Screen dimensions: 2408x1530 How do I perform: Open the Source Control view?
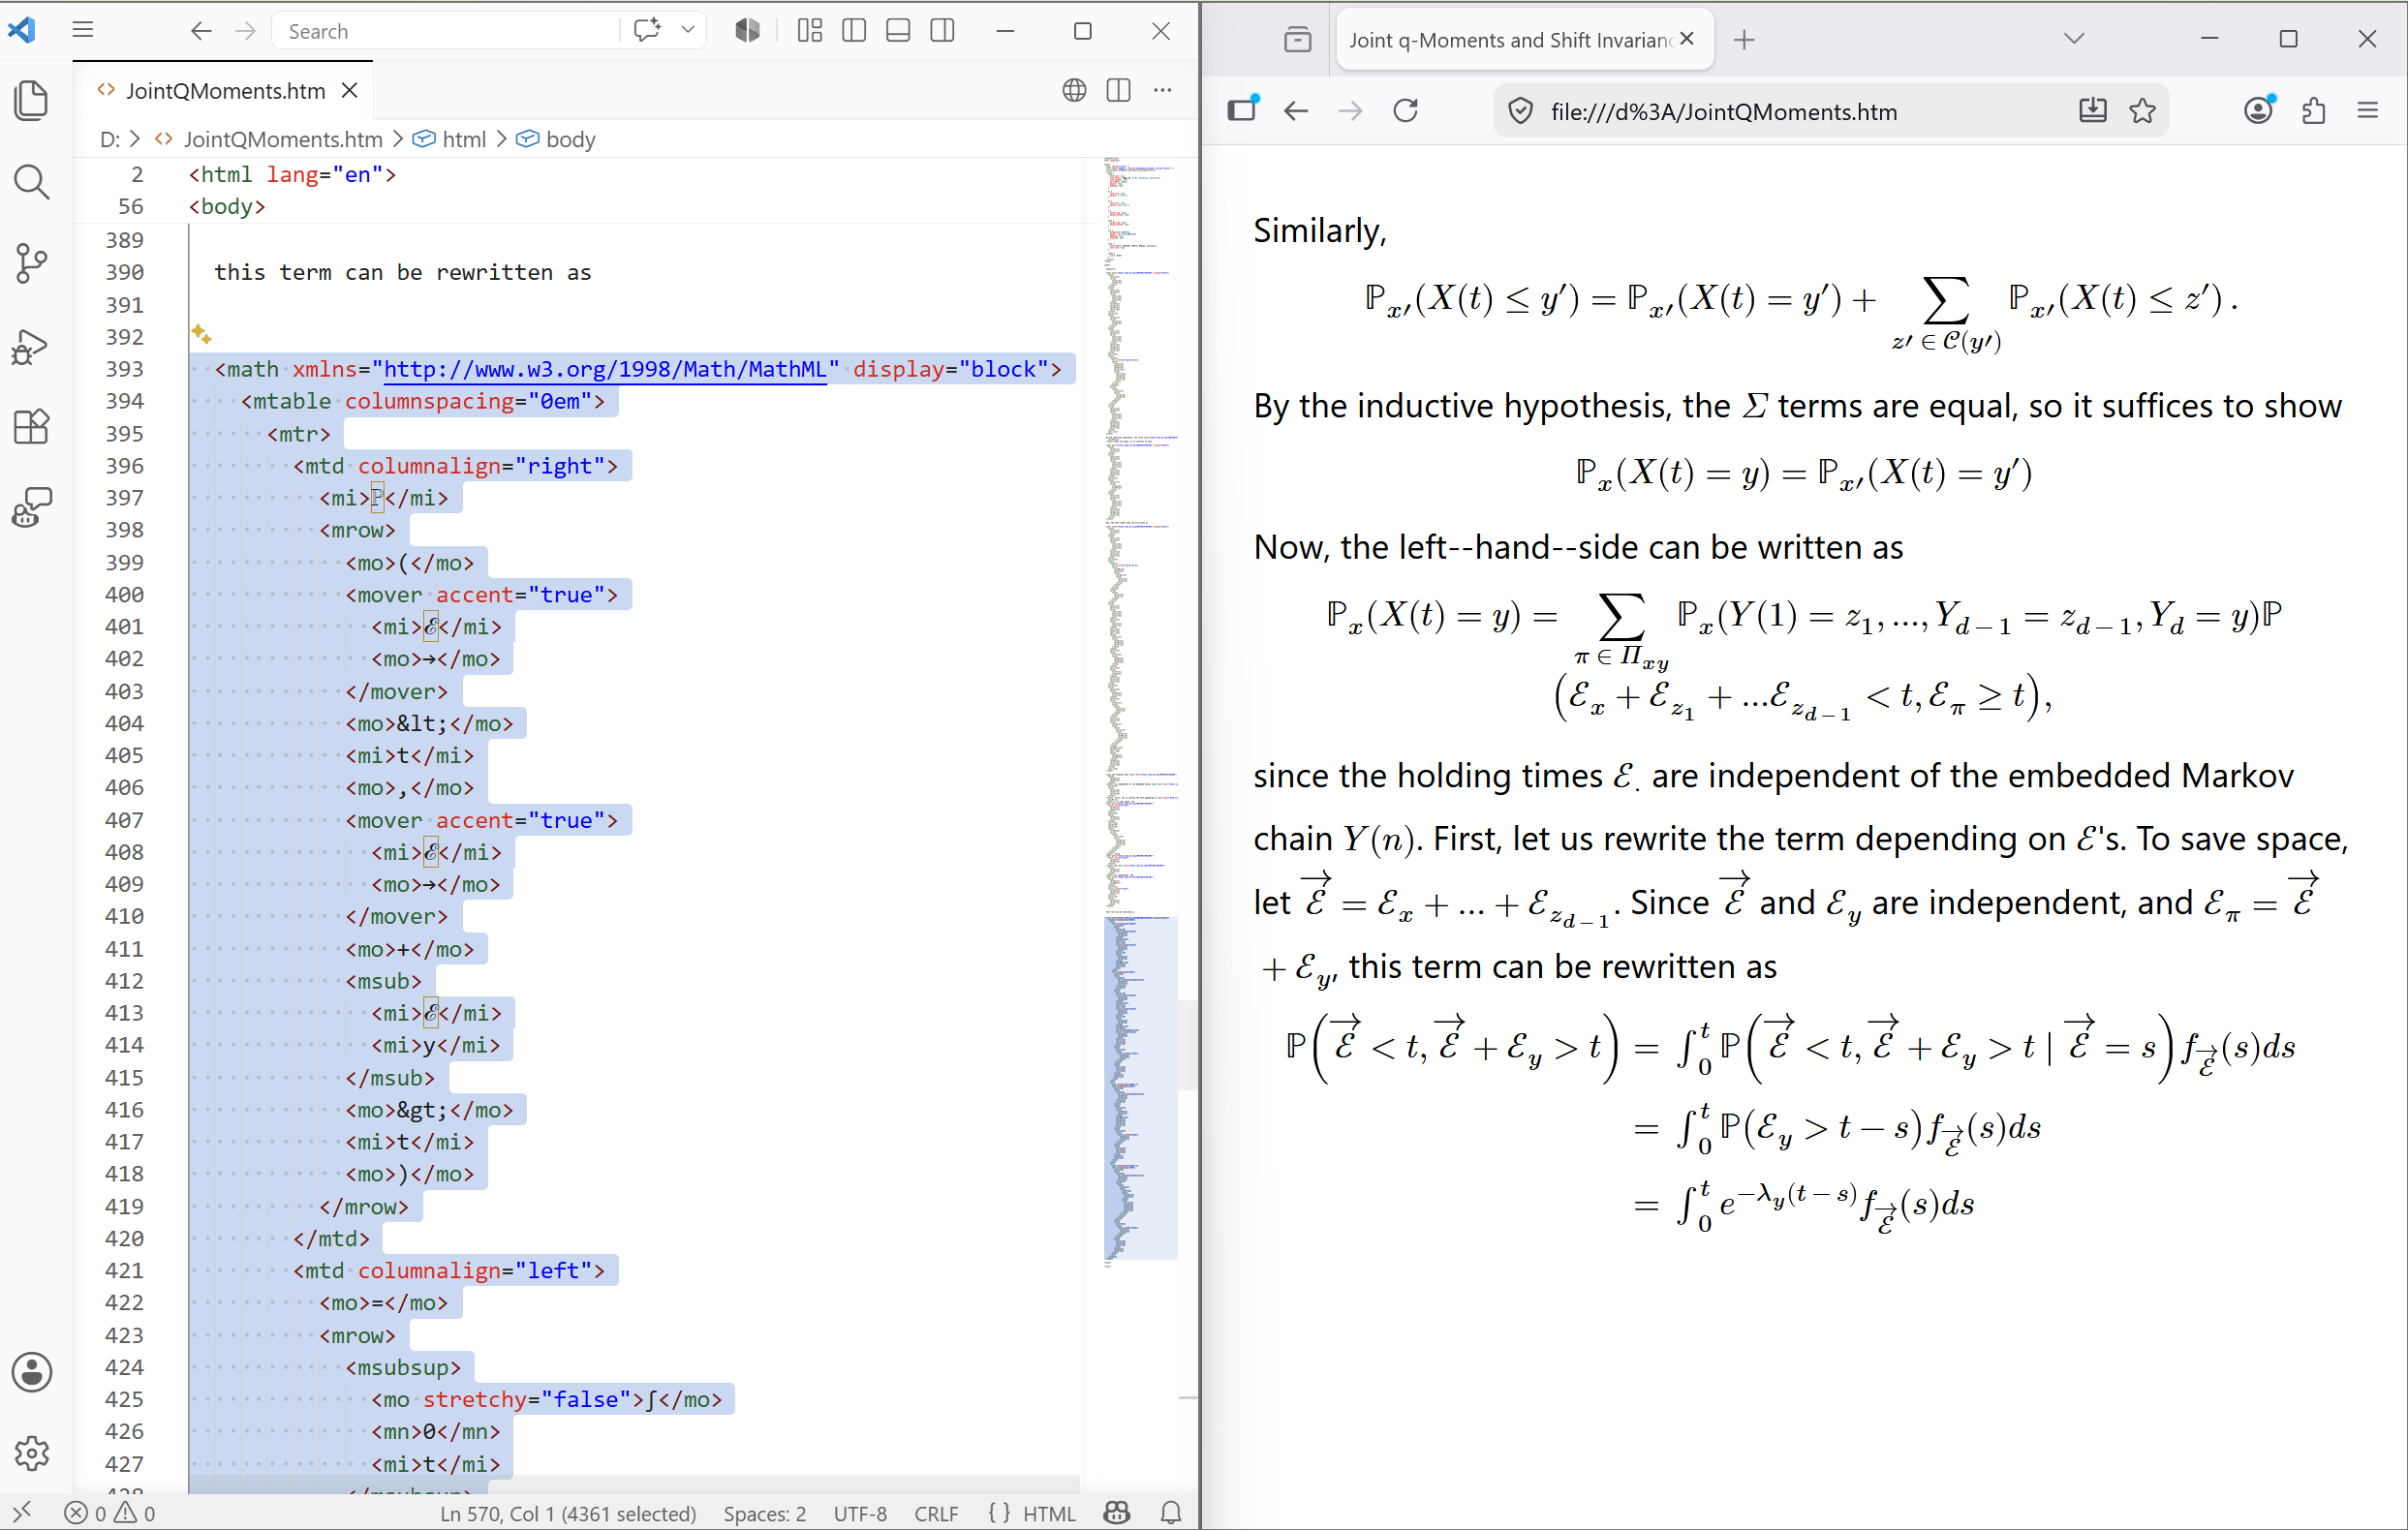[32, 263]
